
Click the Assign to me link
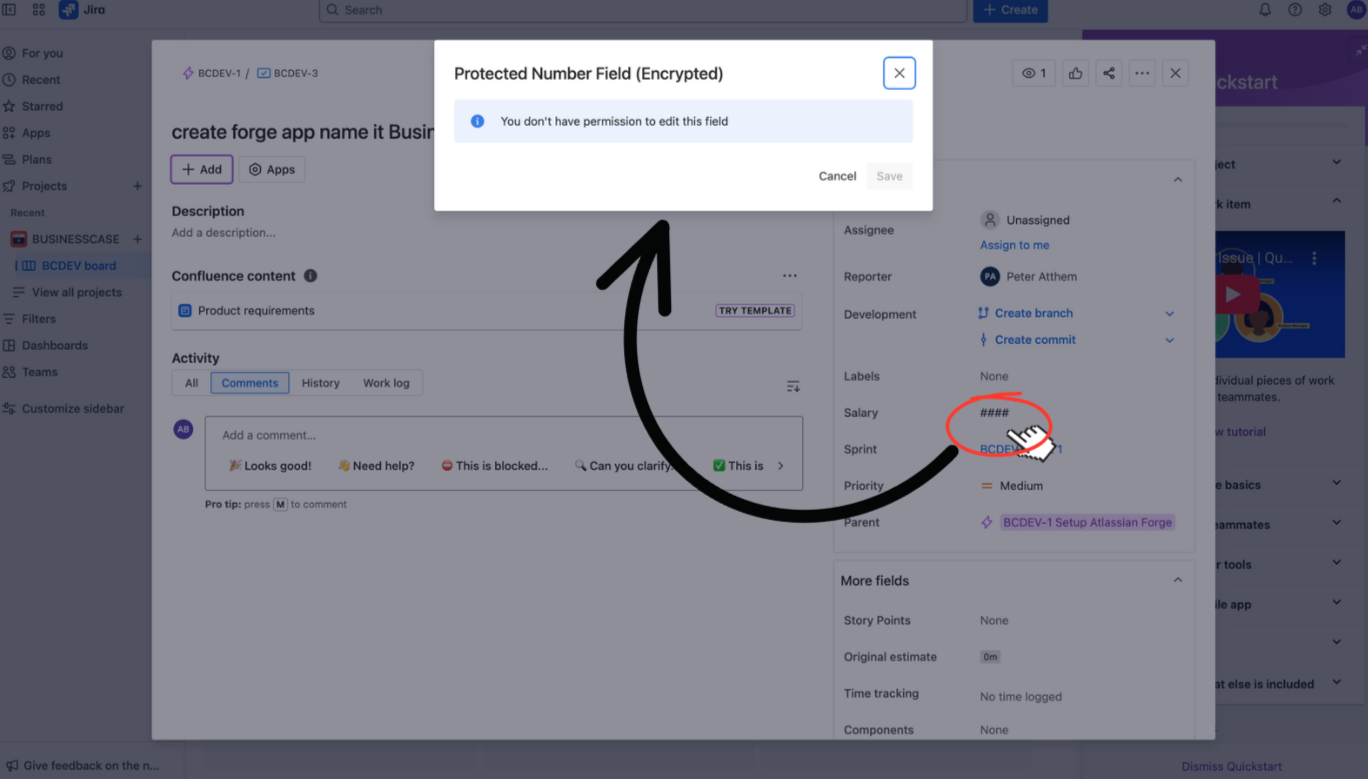(x=1014, y=245)
